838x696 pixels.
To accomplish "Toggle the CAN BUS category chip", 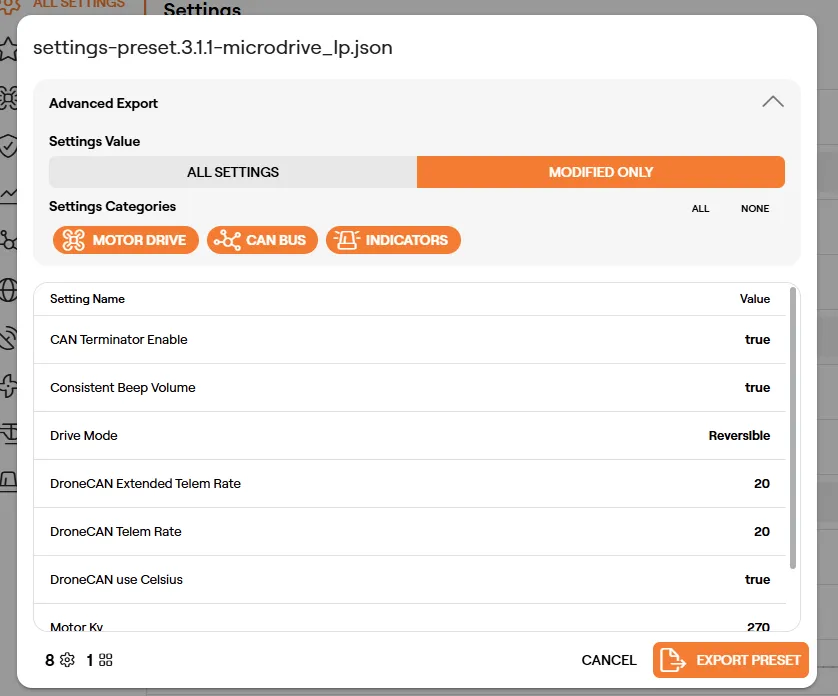I will pyautogui.click(x=262, y=240).
